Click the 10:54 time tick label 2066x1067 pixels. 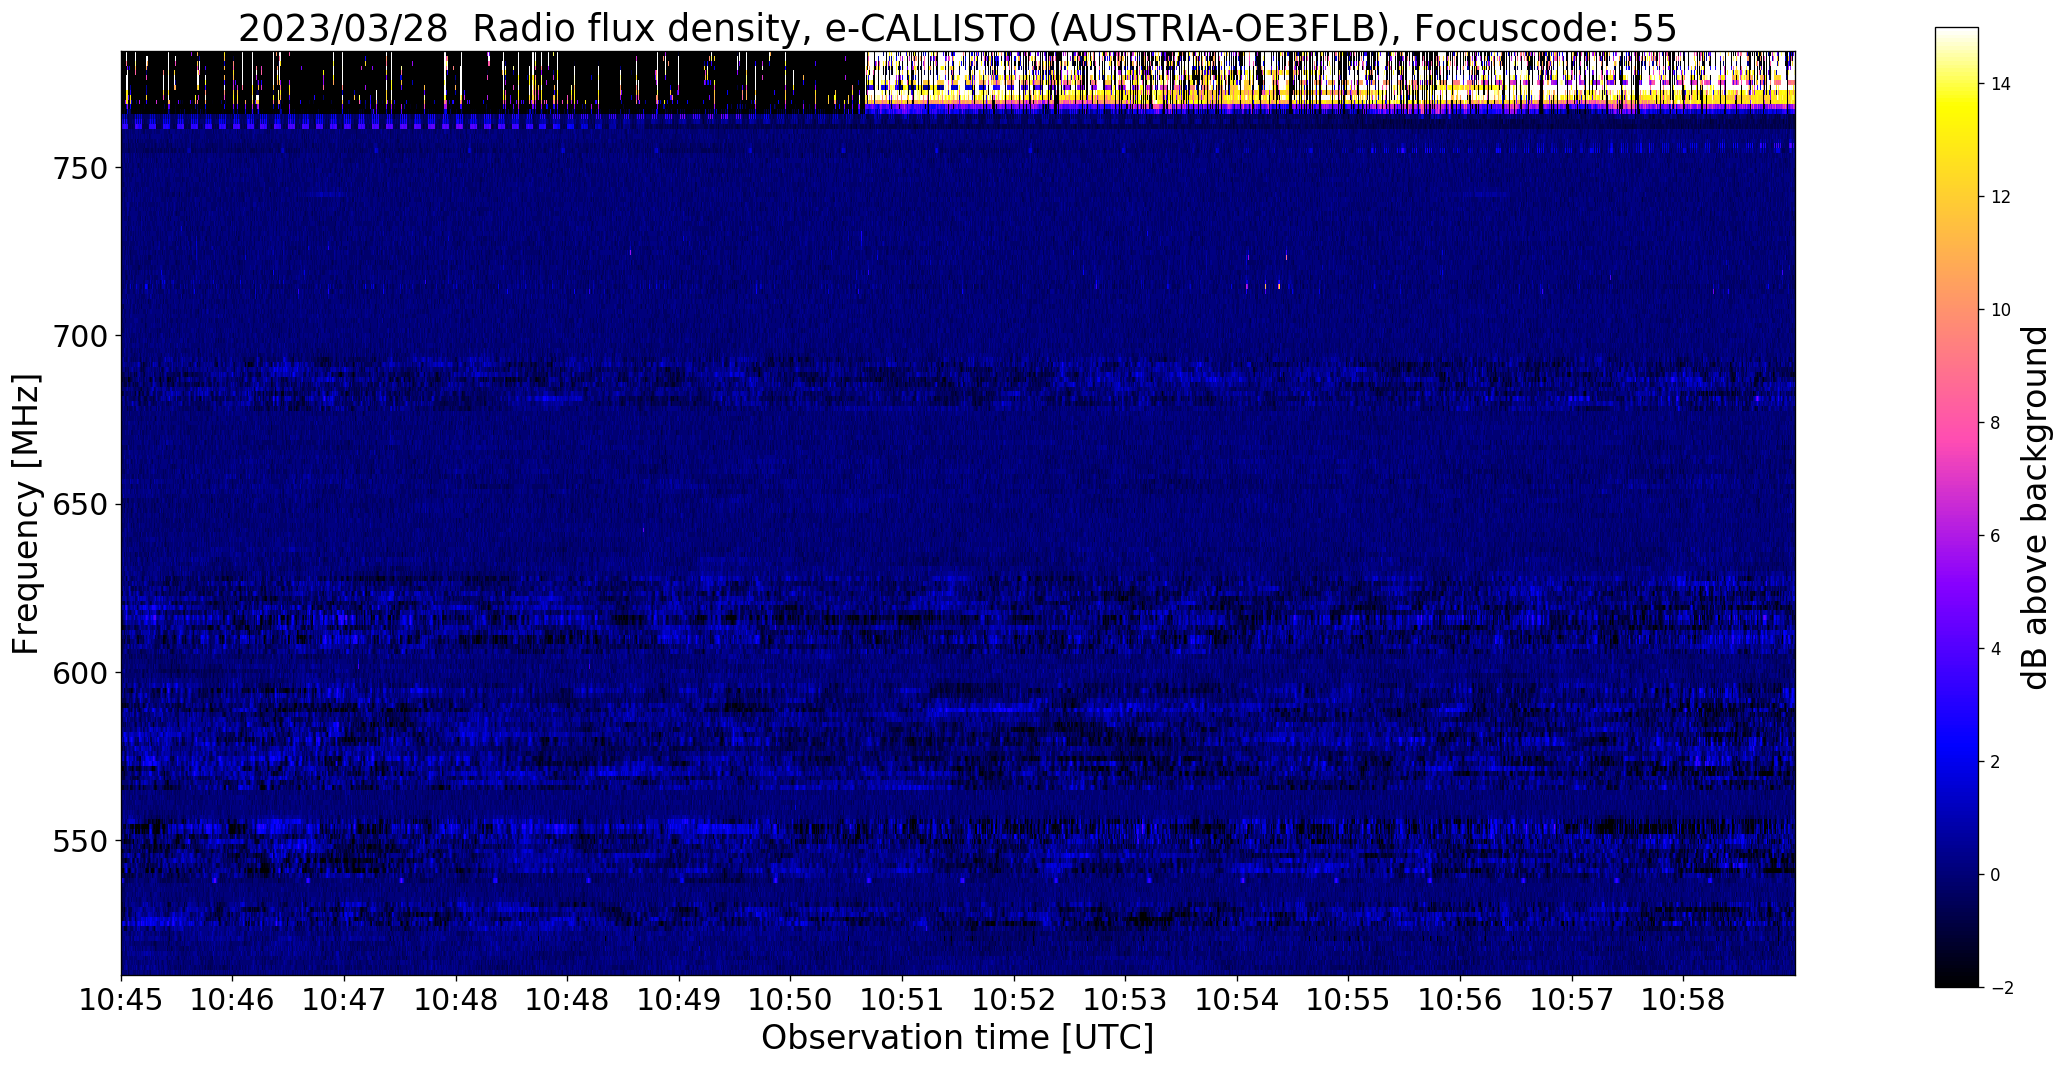1238,1001
